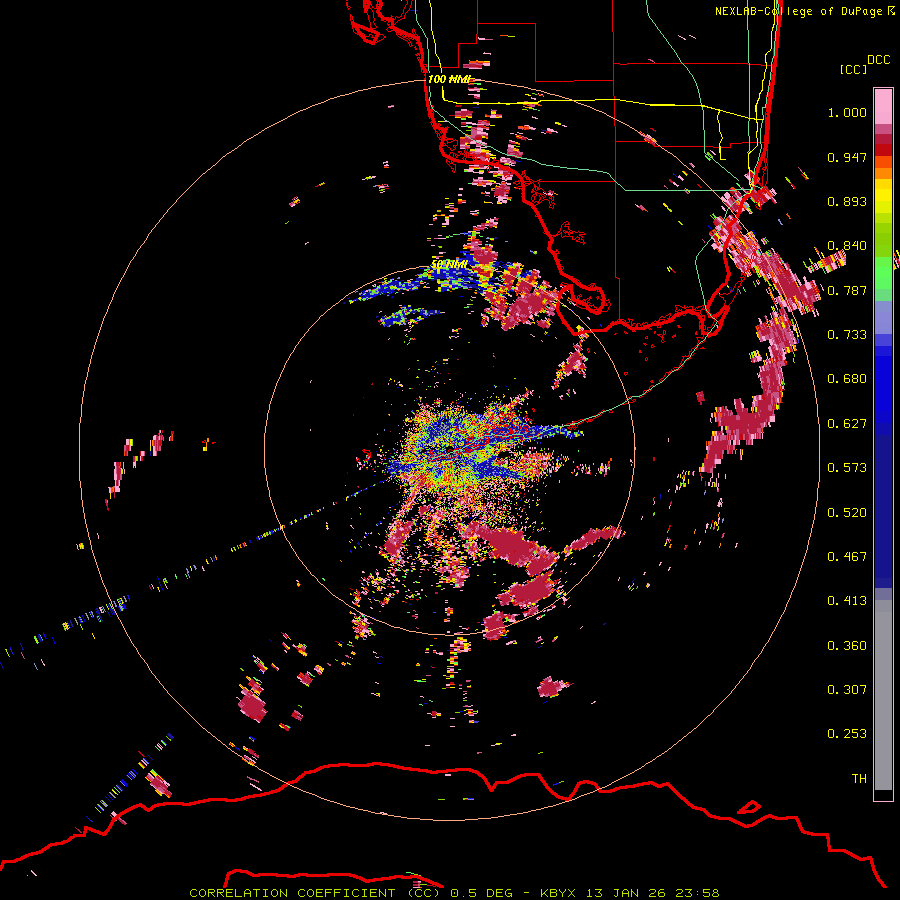The width and height of the screenshot is (900, 900).
Task: Click the pink top segment of the color bar
Action: coord(883,107)
